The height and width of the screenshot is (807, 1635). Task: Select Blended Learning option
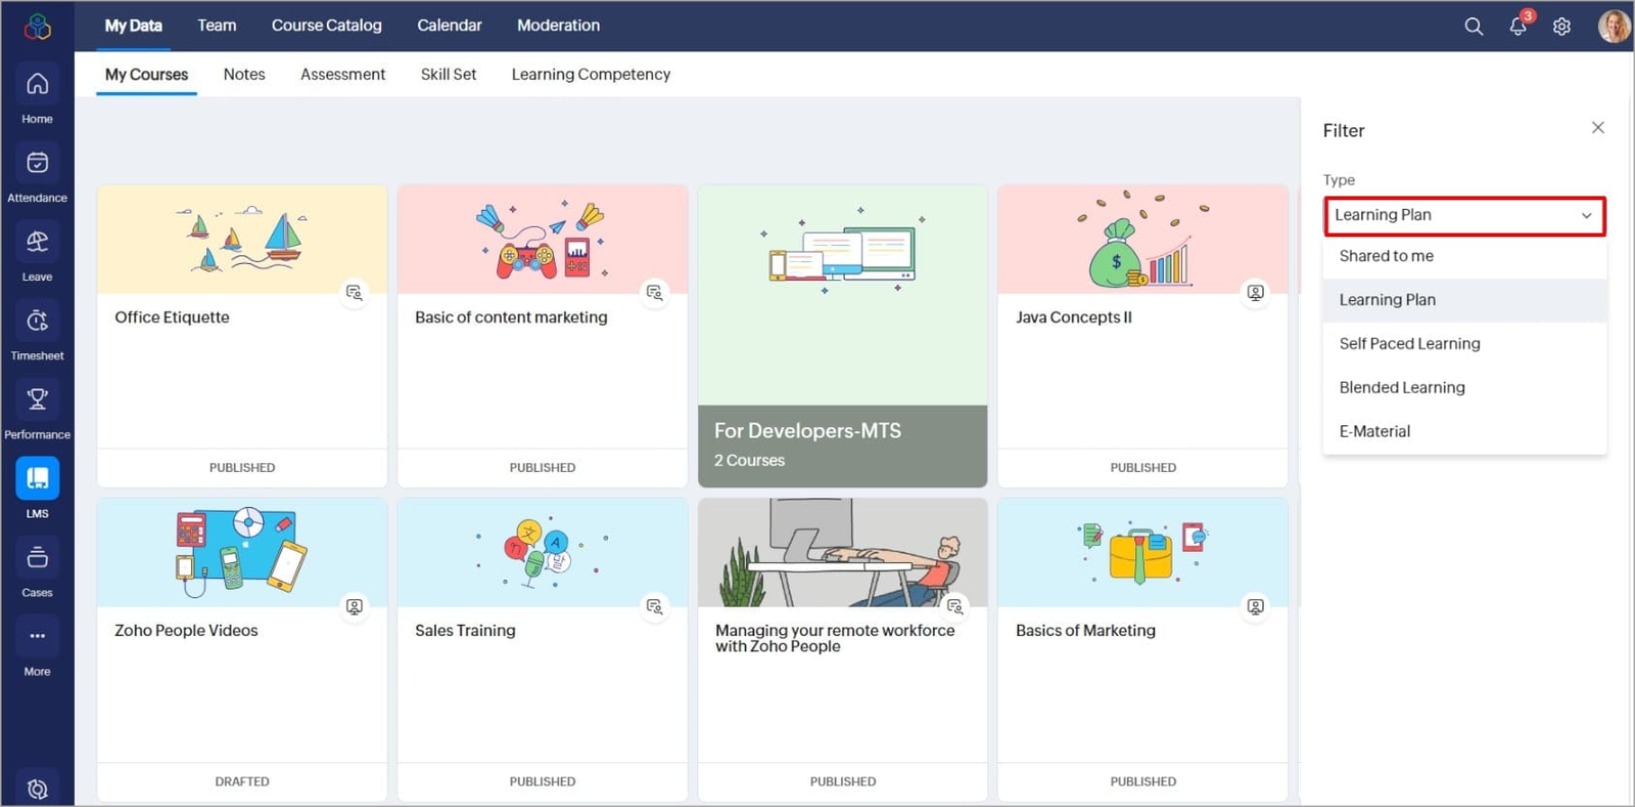coord(1464,388)
